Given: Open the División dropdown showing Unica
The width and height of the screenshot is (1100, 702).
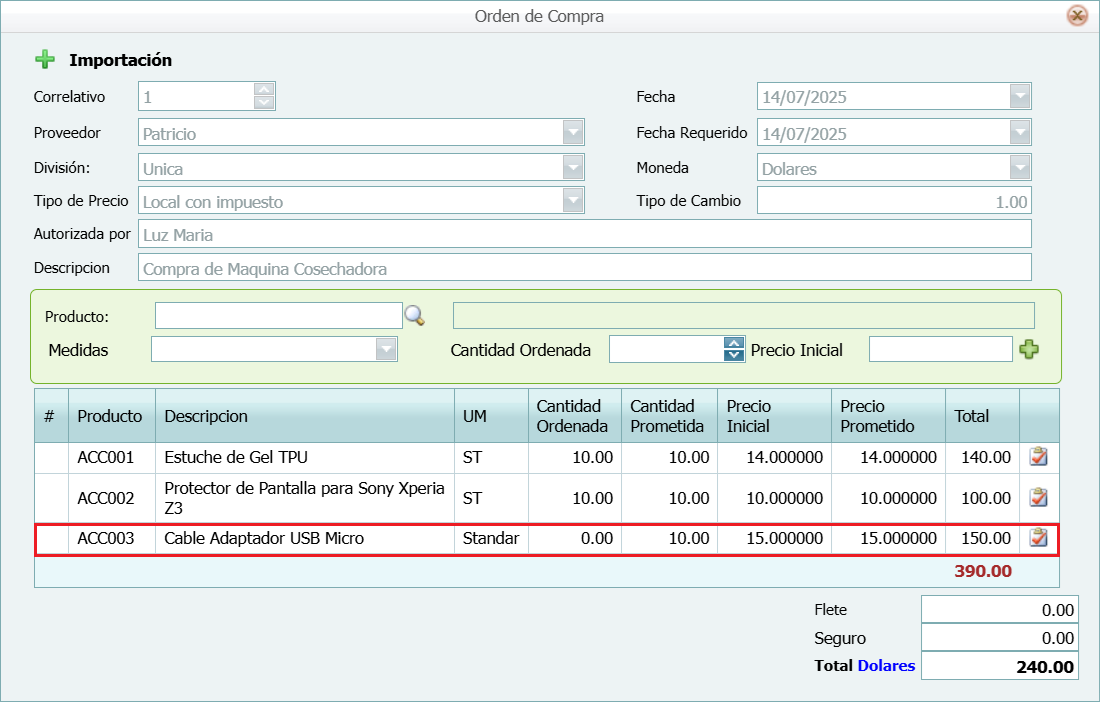Looking at the screenshot, I should point(573,167).
